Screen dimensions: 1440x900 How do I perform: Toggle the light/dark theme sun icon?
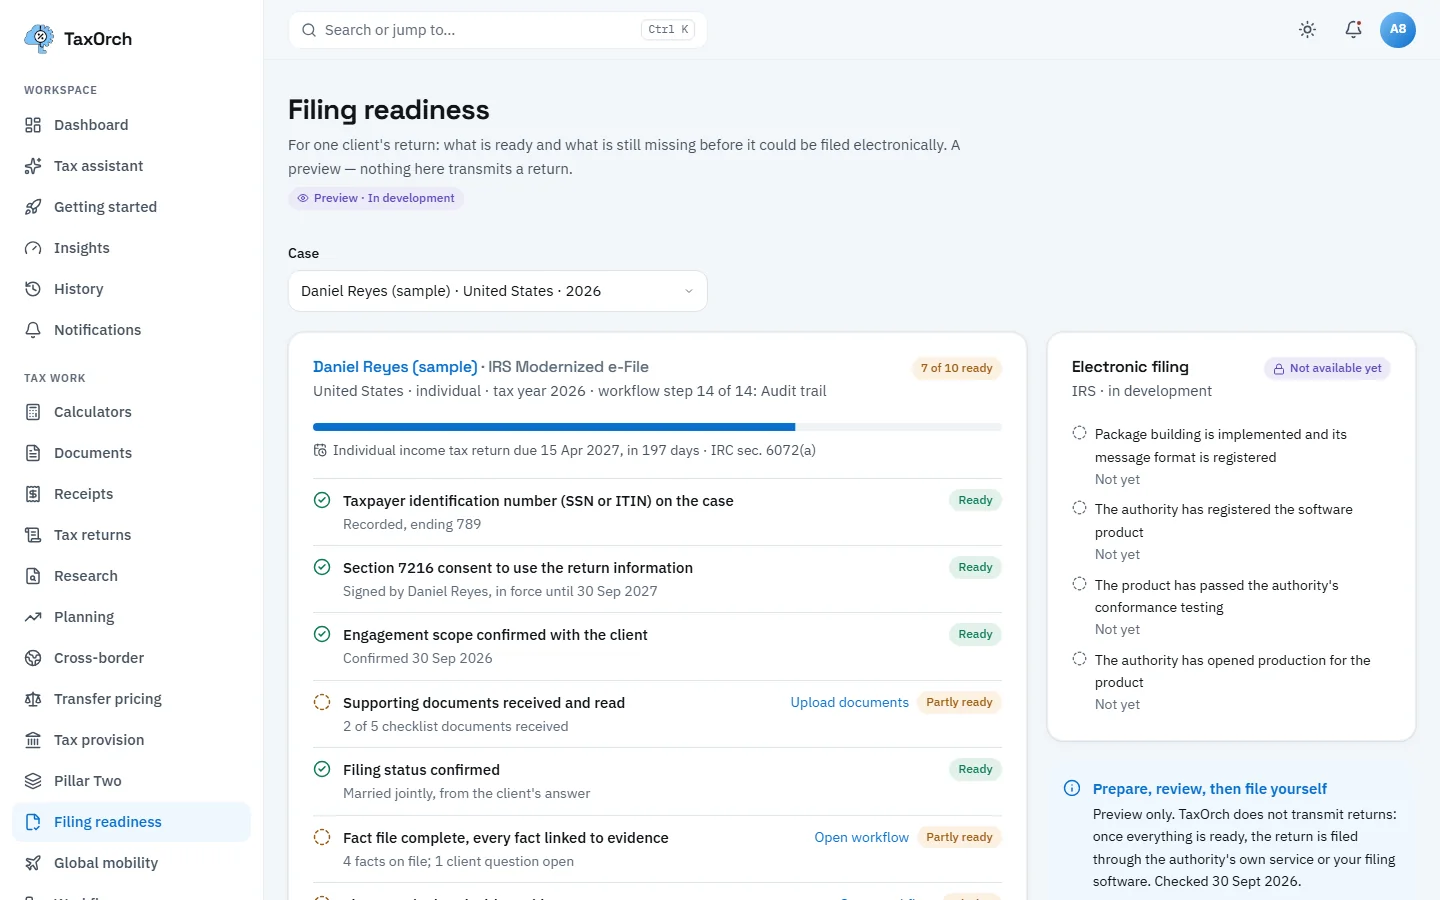pos(1307,30)
